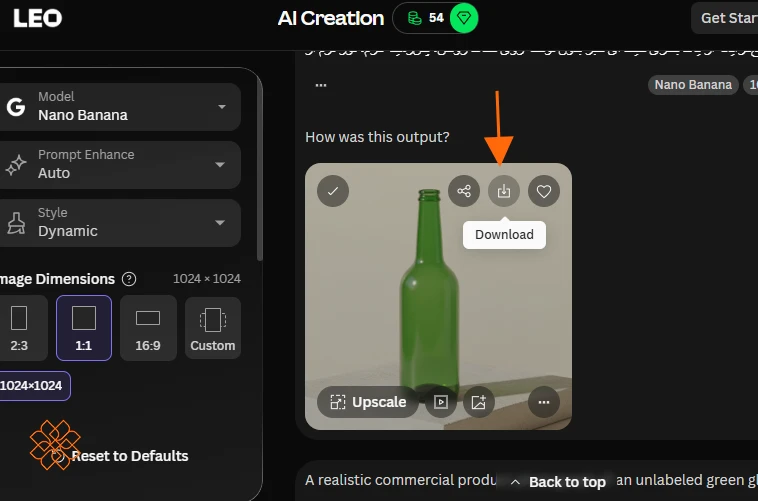758x501 pixels.
Task: Select the Custom dimensions option
Action: (213, 328)
